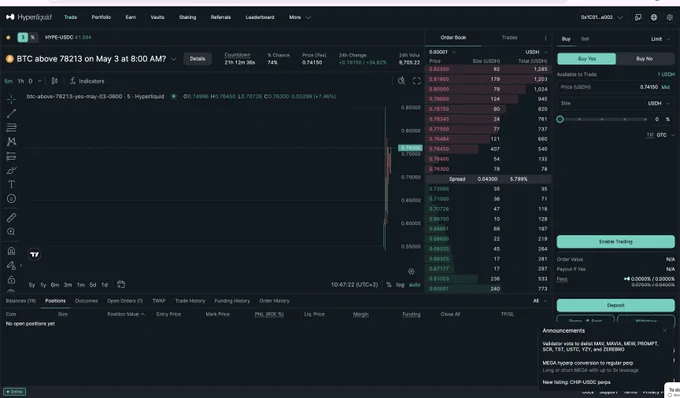
Task: Open the candlestick chart style selector
Action: 55,81
